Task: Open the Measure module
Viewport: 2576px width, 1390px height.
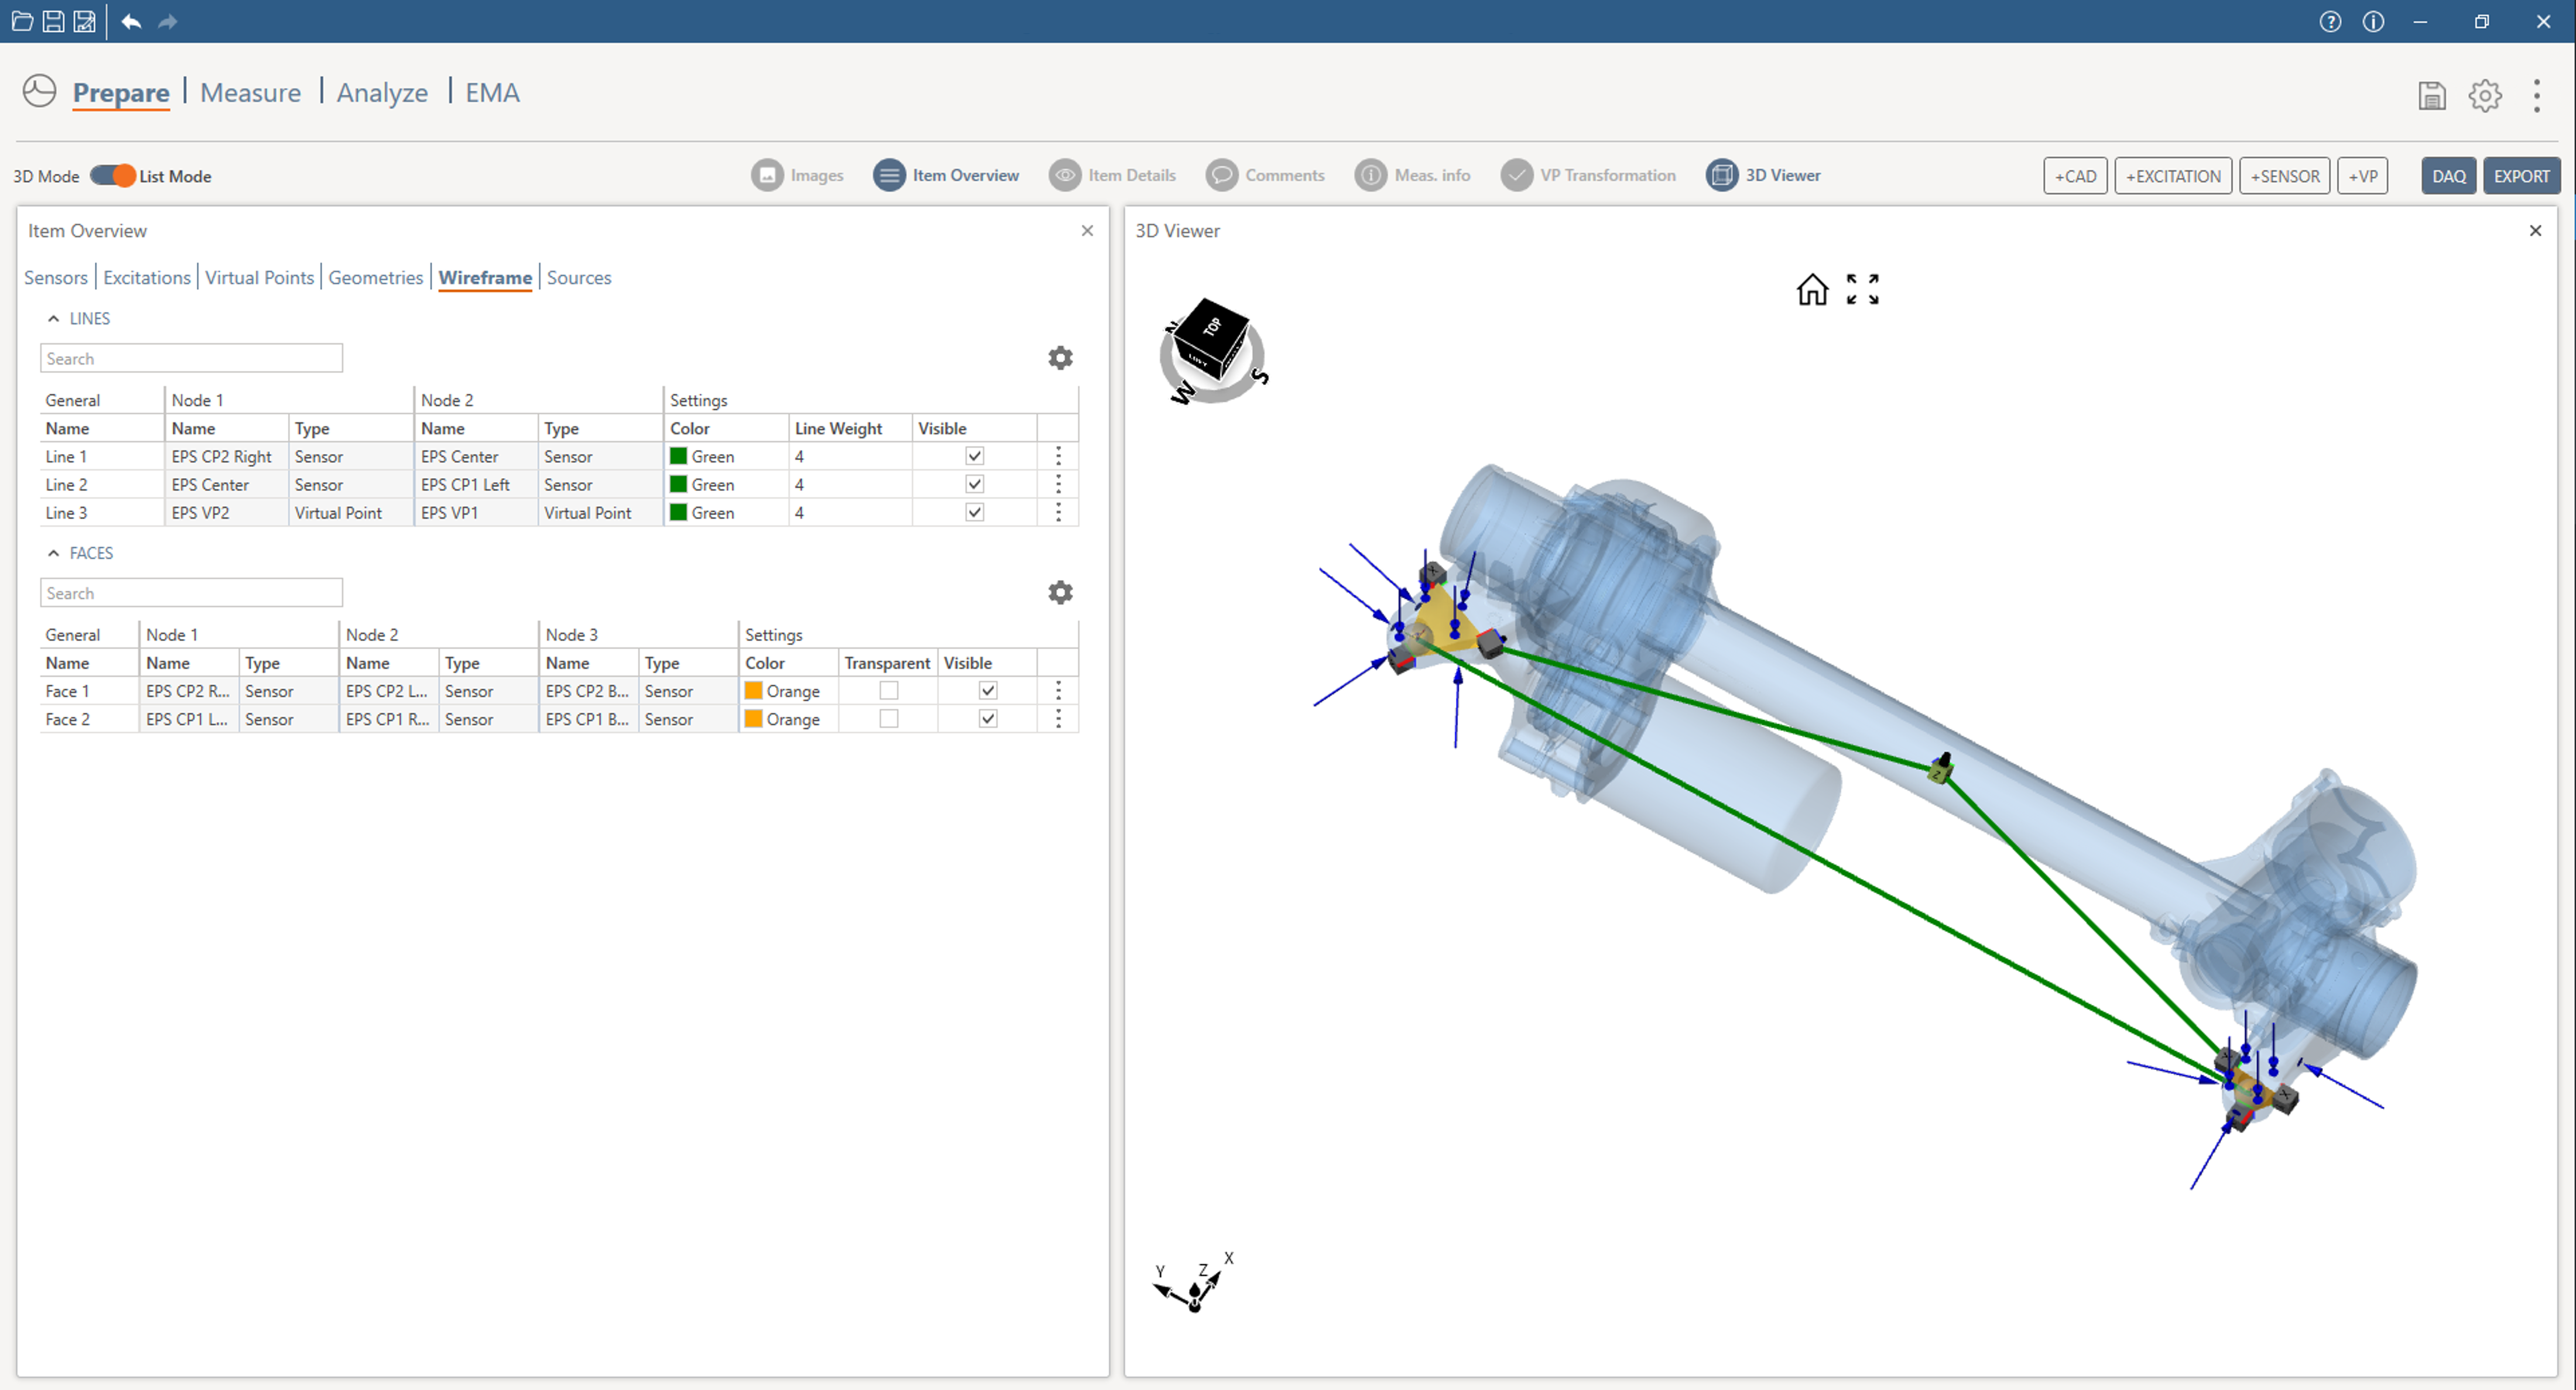Action: tap(250, 93)
